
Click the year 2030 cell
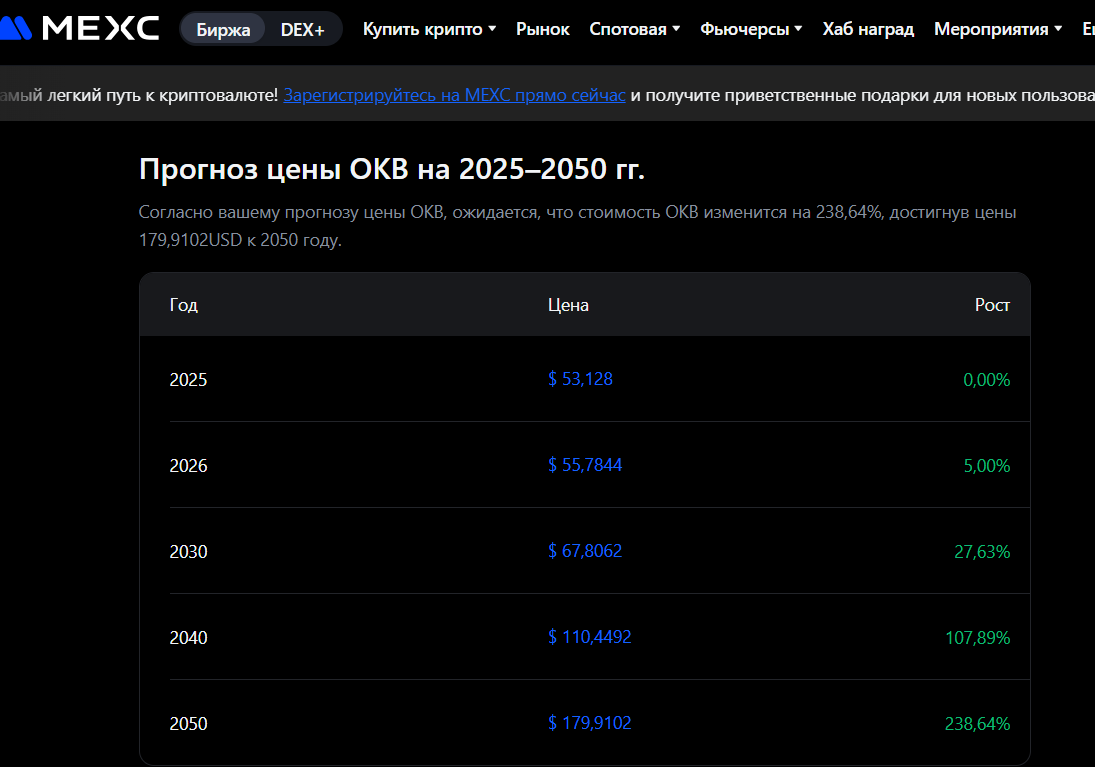pos(189,551)
